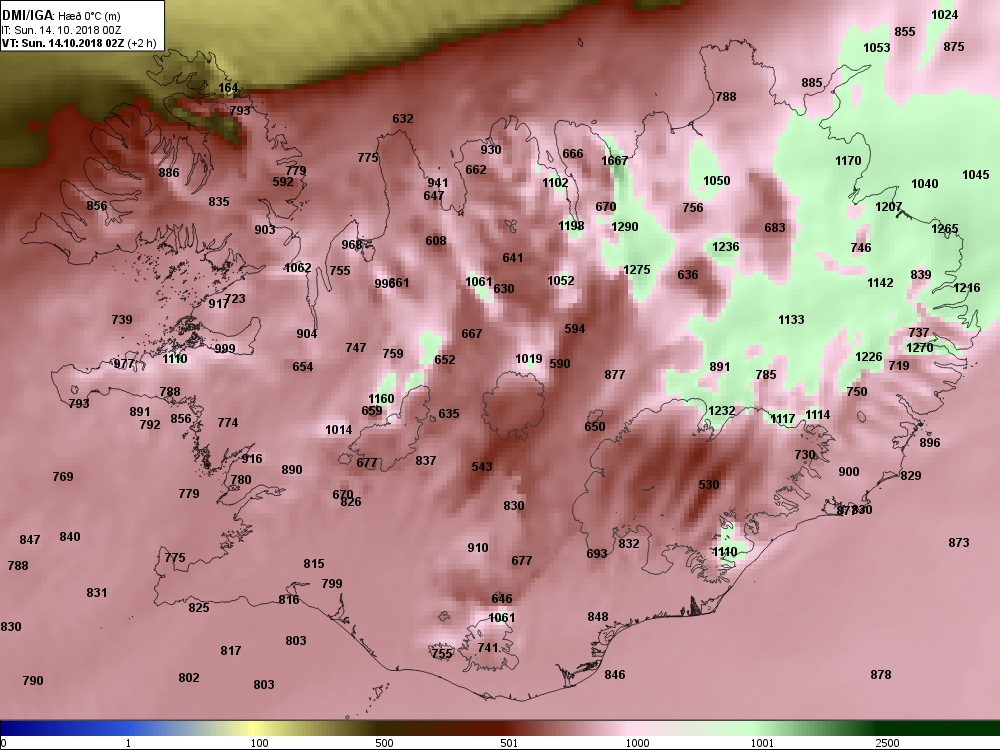Screen dimensions: 1000x750
Task: Select the 100 label on the color scale
Action: click(260, 743)
